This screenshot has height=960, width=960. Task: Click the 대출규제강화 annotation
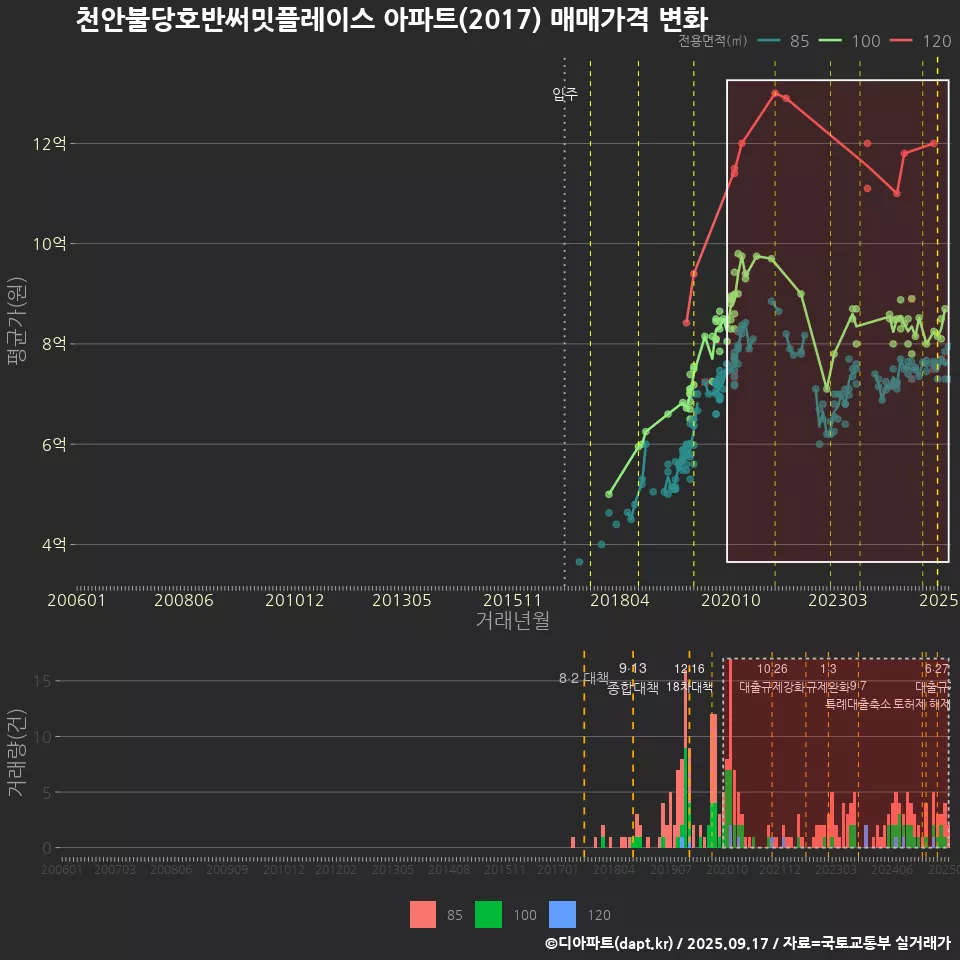[x=772, y=686]
